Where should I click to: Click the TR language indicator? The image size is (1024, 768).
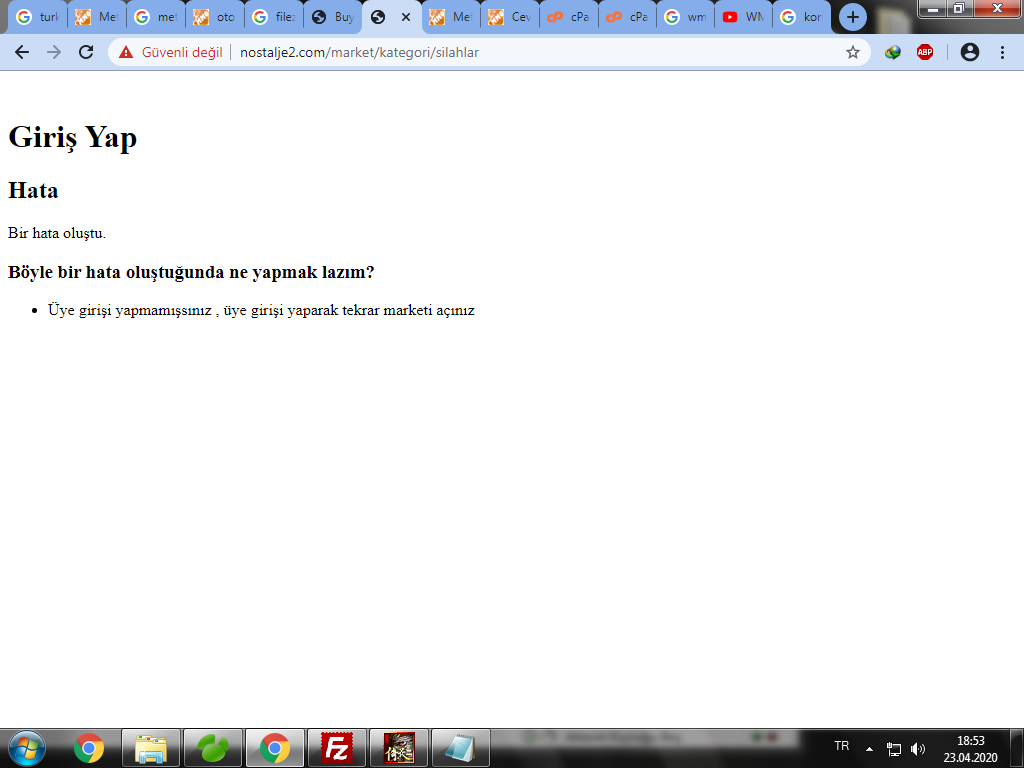pyautogui.click(x=841, y=746)
